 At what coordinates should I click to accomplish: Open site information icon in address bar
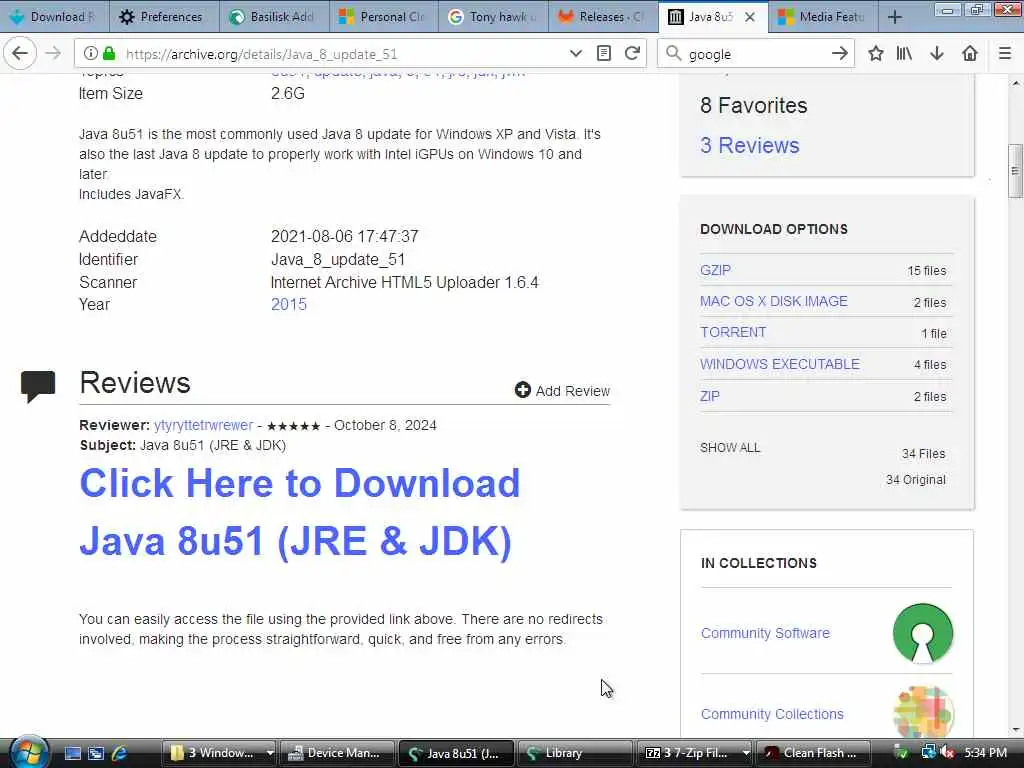[x=91, y=54]
